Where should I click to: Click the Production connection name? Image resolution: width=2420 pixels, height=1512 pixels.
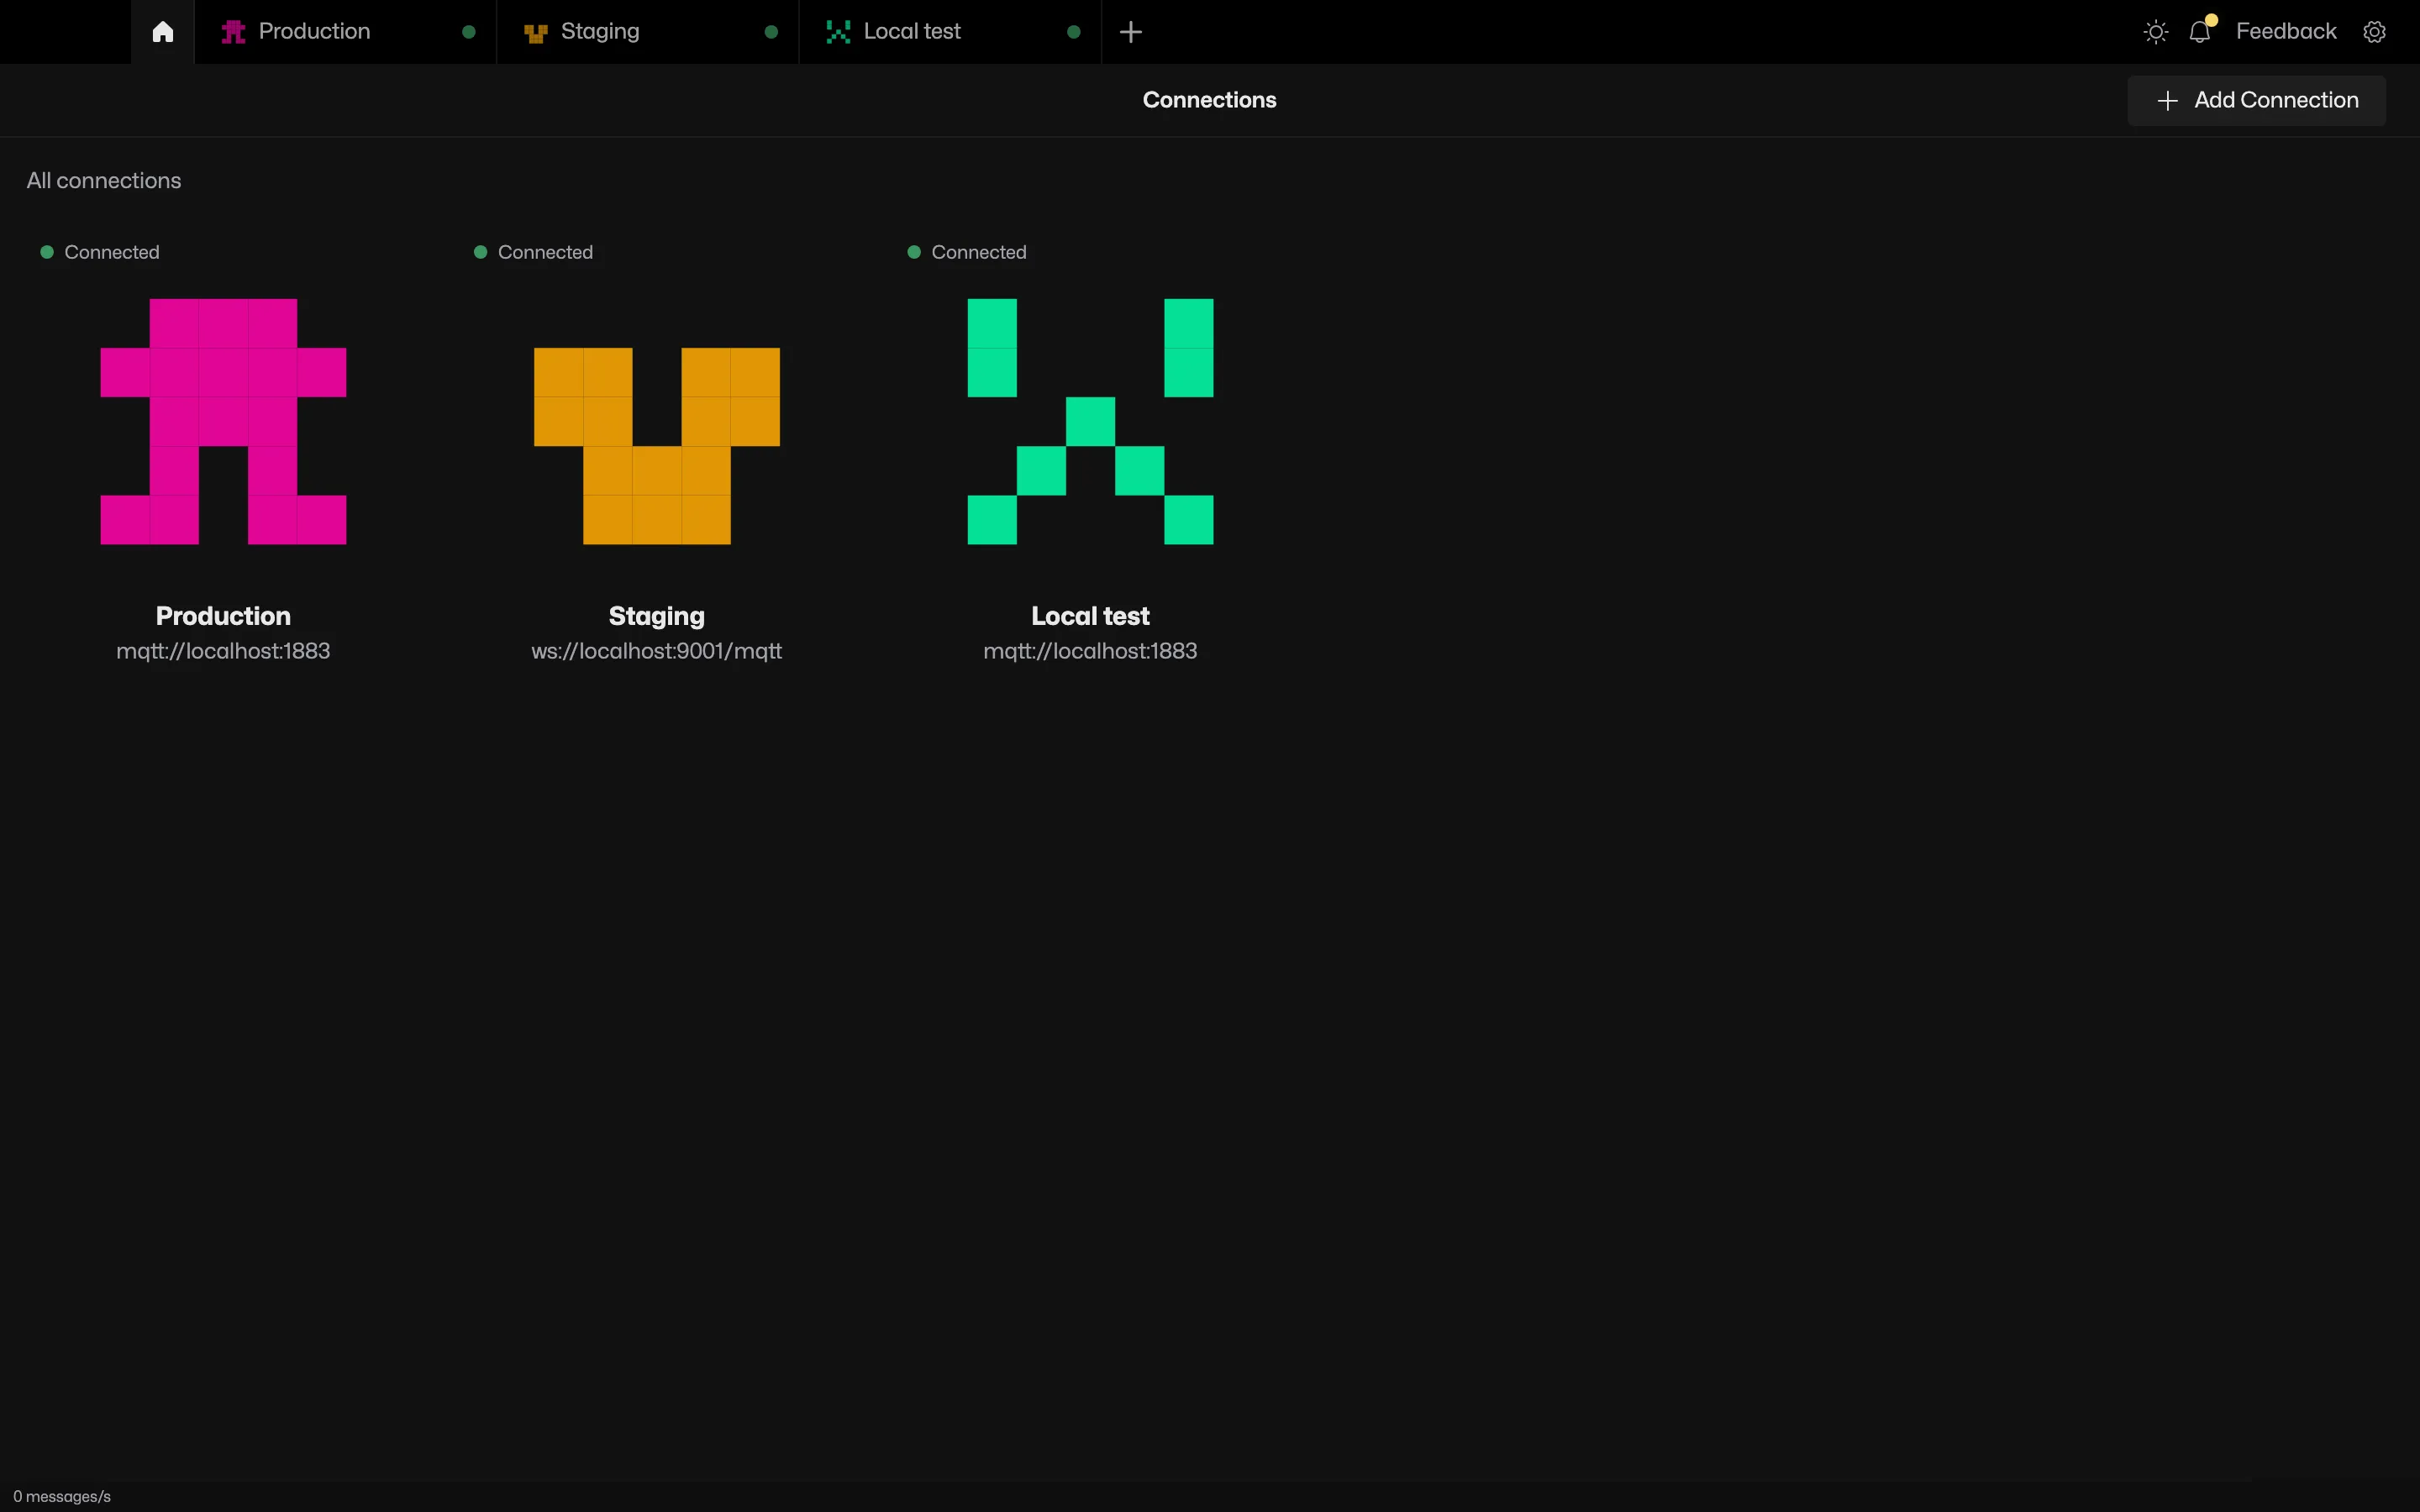pos(223,616)
